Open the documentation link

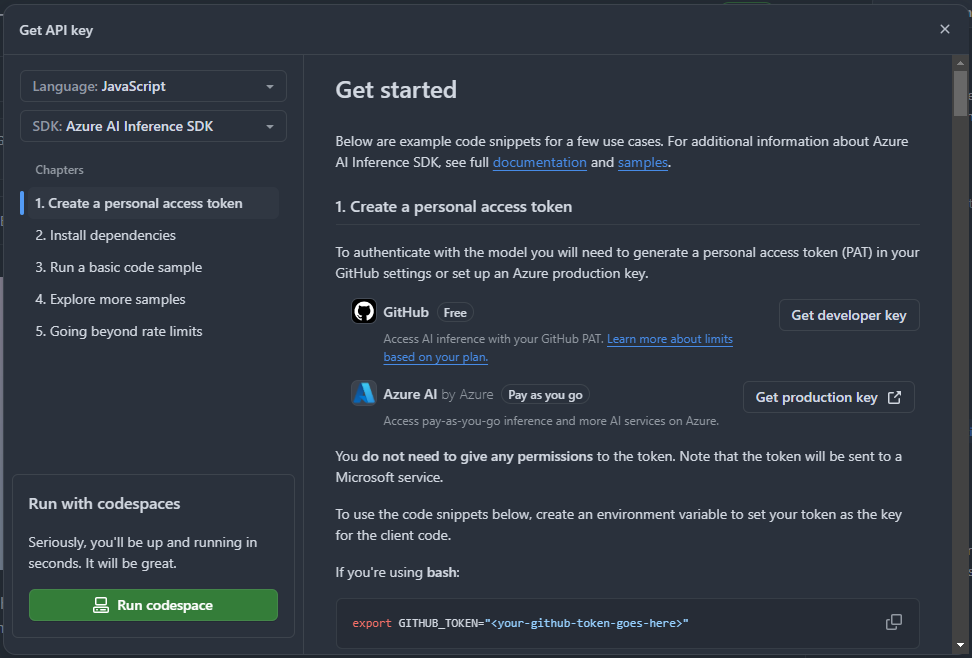click(539, 162)
